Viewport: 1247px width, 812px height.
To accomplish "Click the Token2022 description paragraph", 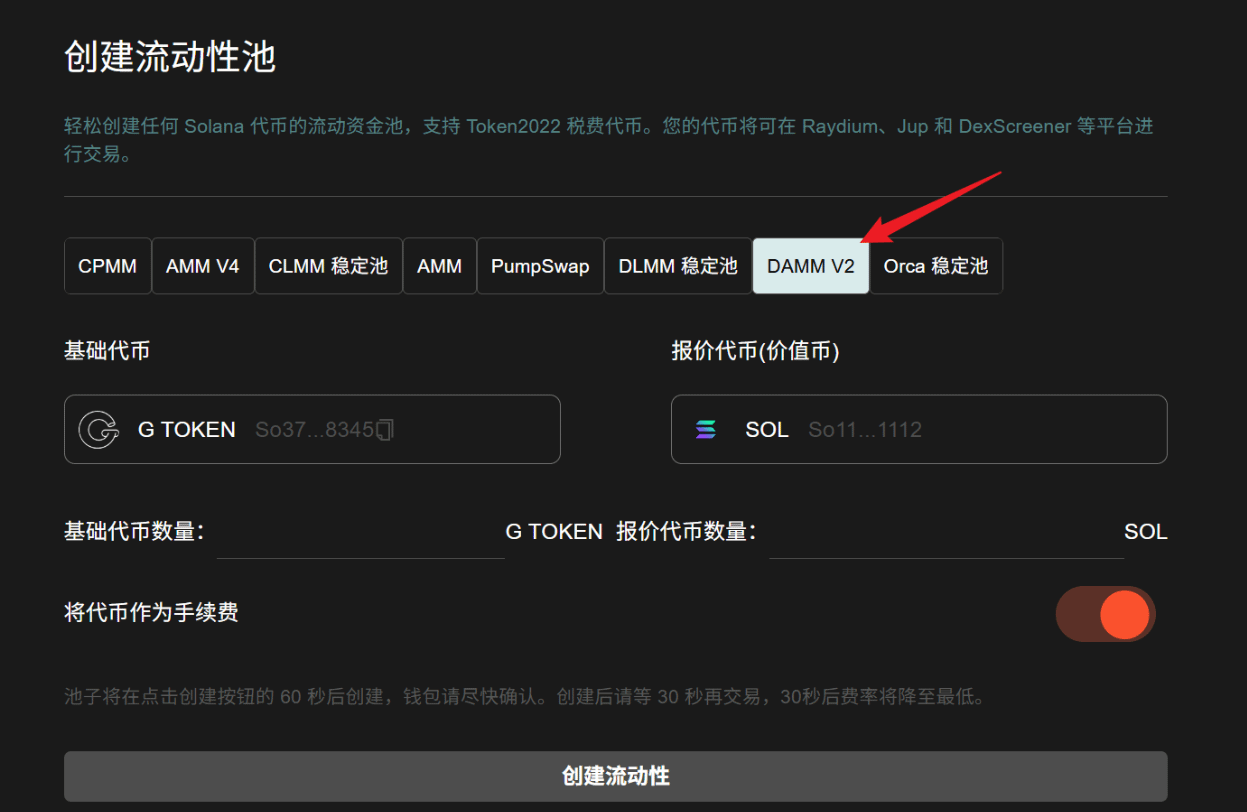I will [x=609, y=141].
